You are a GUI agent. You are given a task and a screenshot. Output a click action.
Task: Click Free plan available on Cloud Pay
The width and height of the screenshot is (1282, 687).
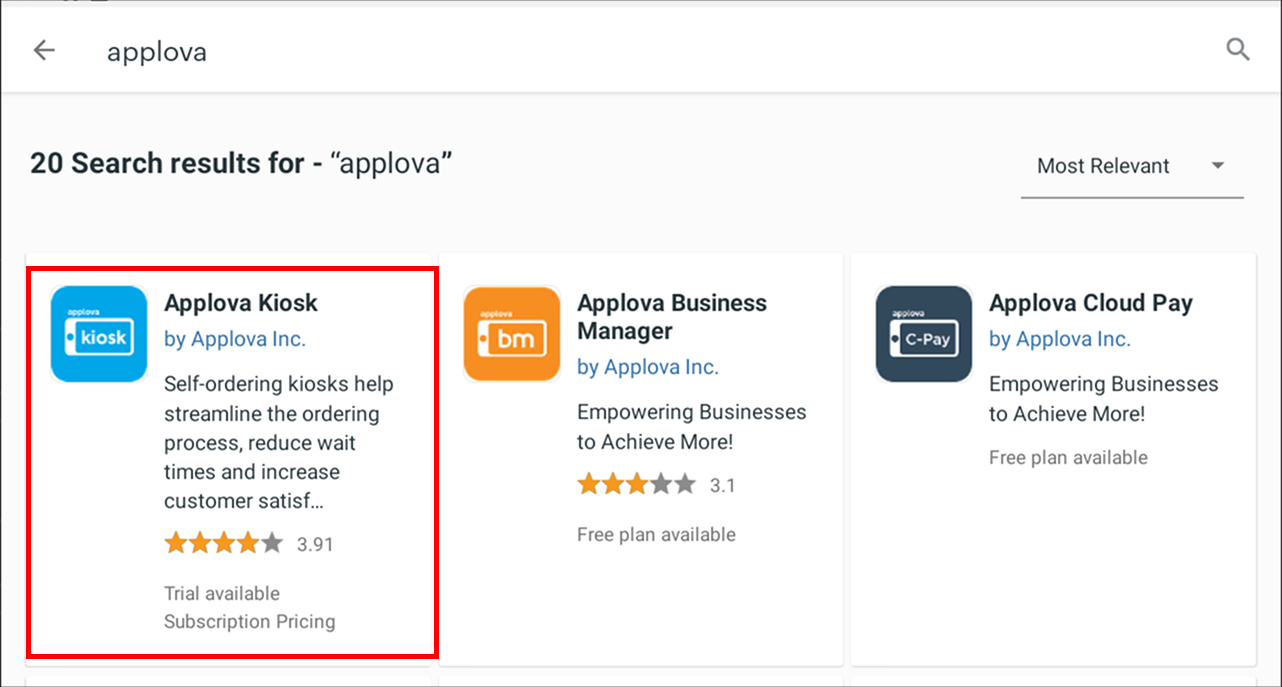pyautogui.click(x=1068, y=458)
